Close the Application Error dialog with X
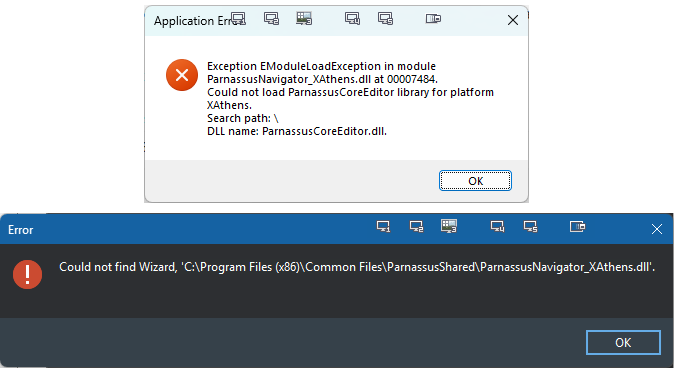 click(513, 20)
